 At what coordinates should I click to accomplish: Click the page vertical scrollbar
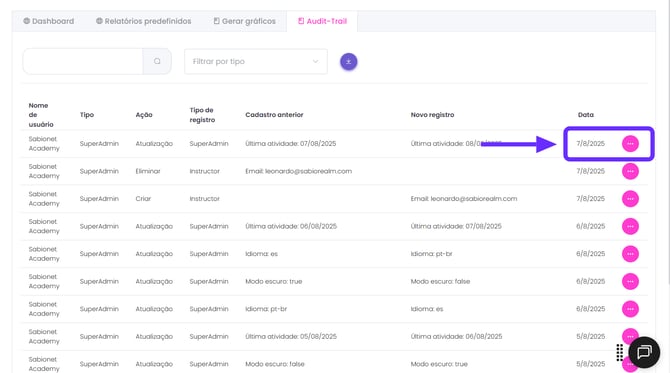[668, 141]
